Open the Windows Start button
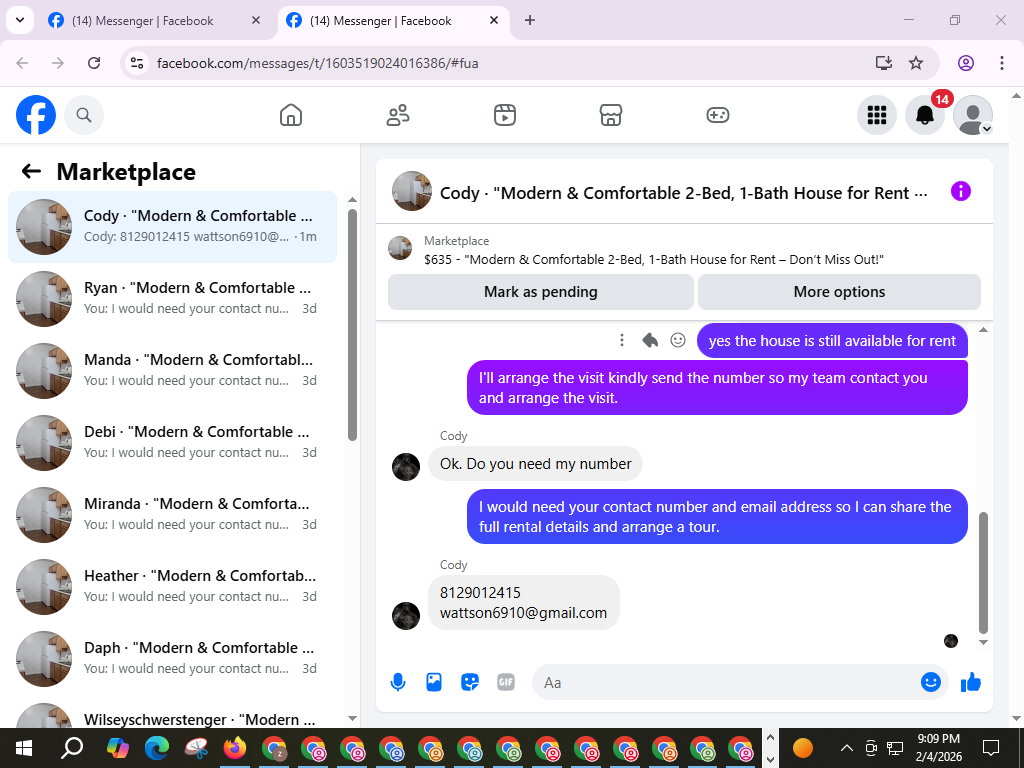Image resolution: width=1024 pixels, height=768 pixels. [x=24, y=748]
